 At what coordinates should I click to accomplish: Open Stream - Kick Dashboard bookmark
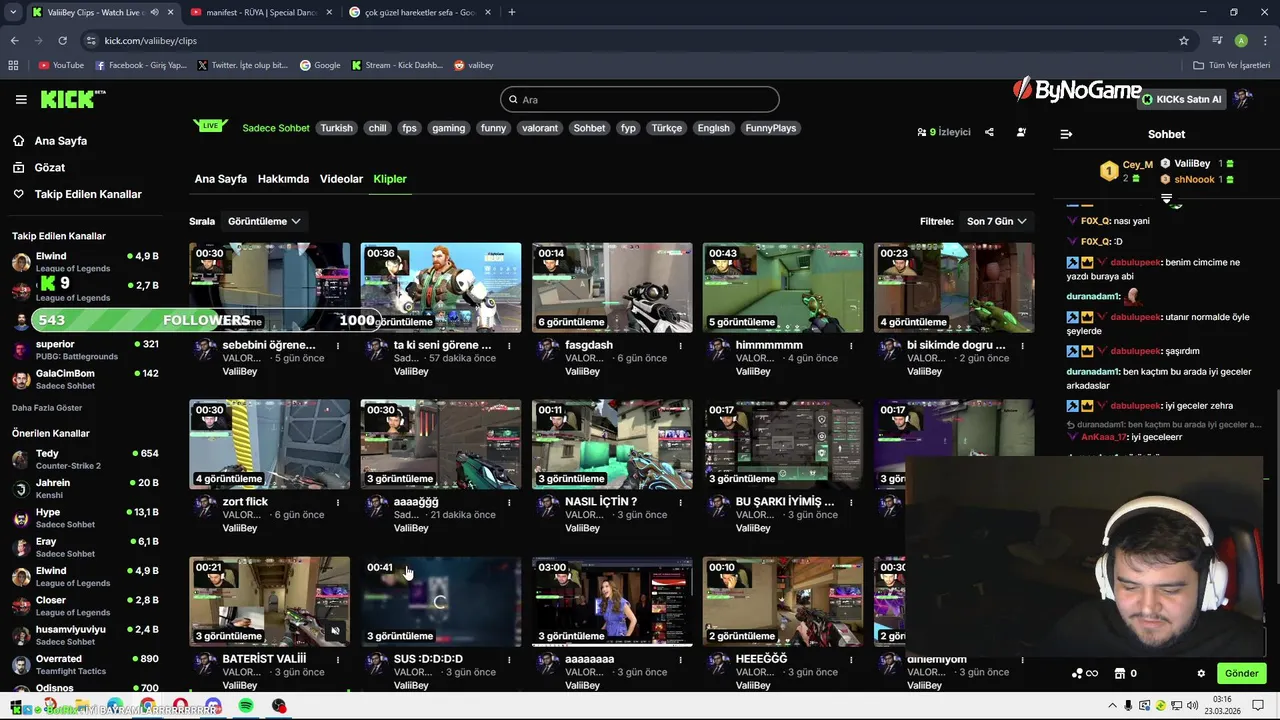[x=397, y=65]
